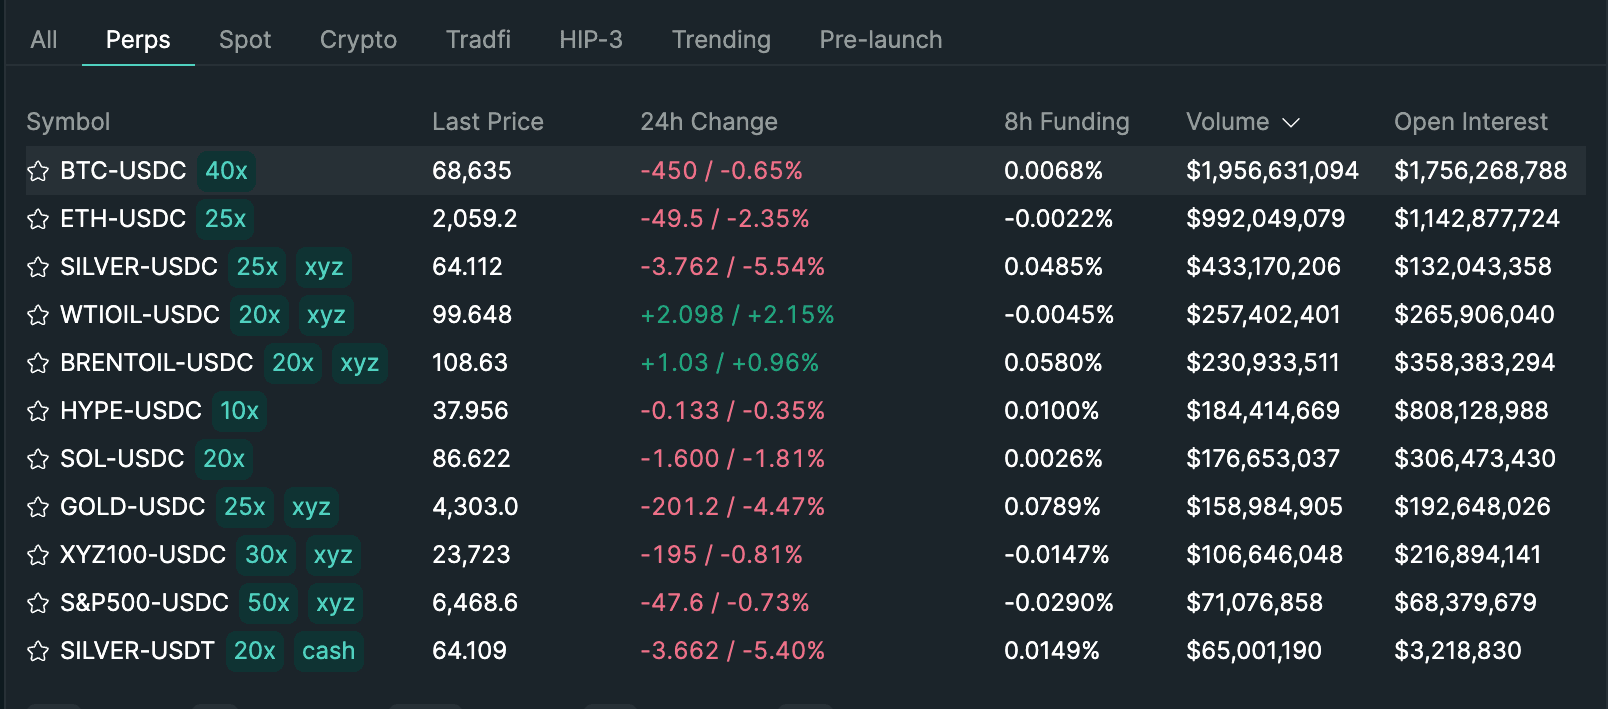
Task: Sort by the 8h Funding column
Action: (1066, 122)
